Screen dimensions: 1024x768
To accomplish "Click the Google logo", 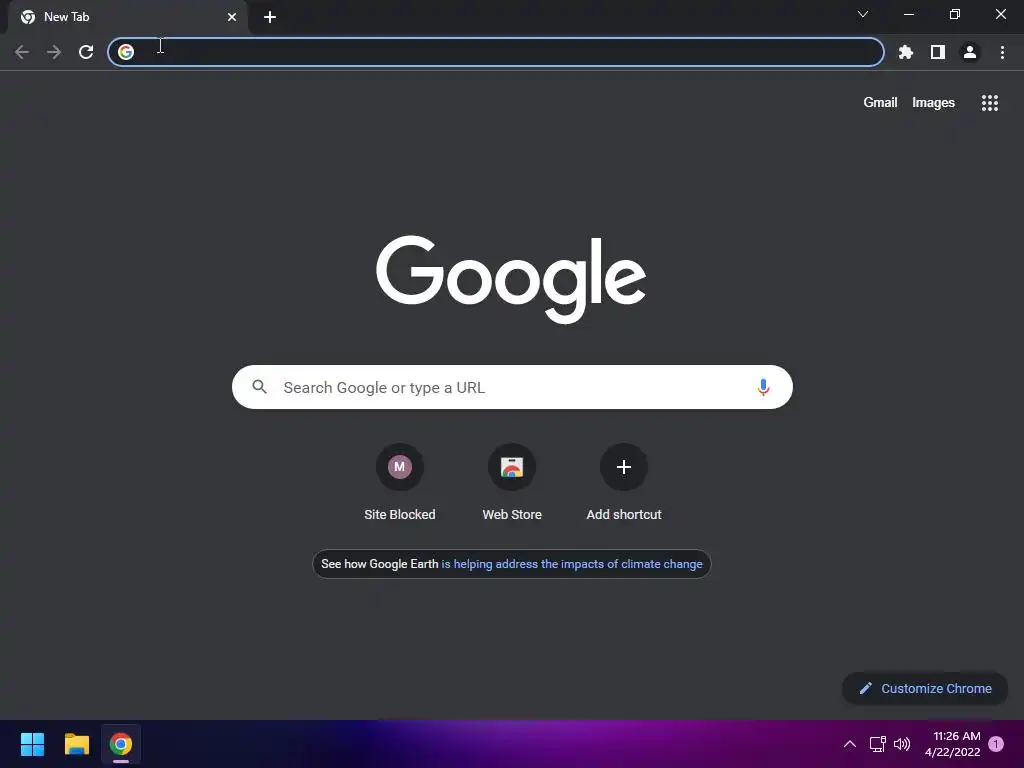I will pyautogui.click(x=511, y=279).
